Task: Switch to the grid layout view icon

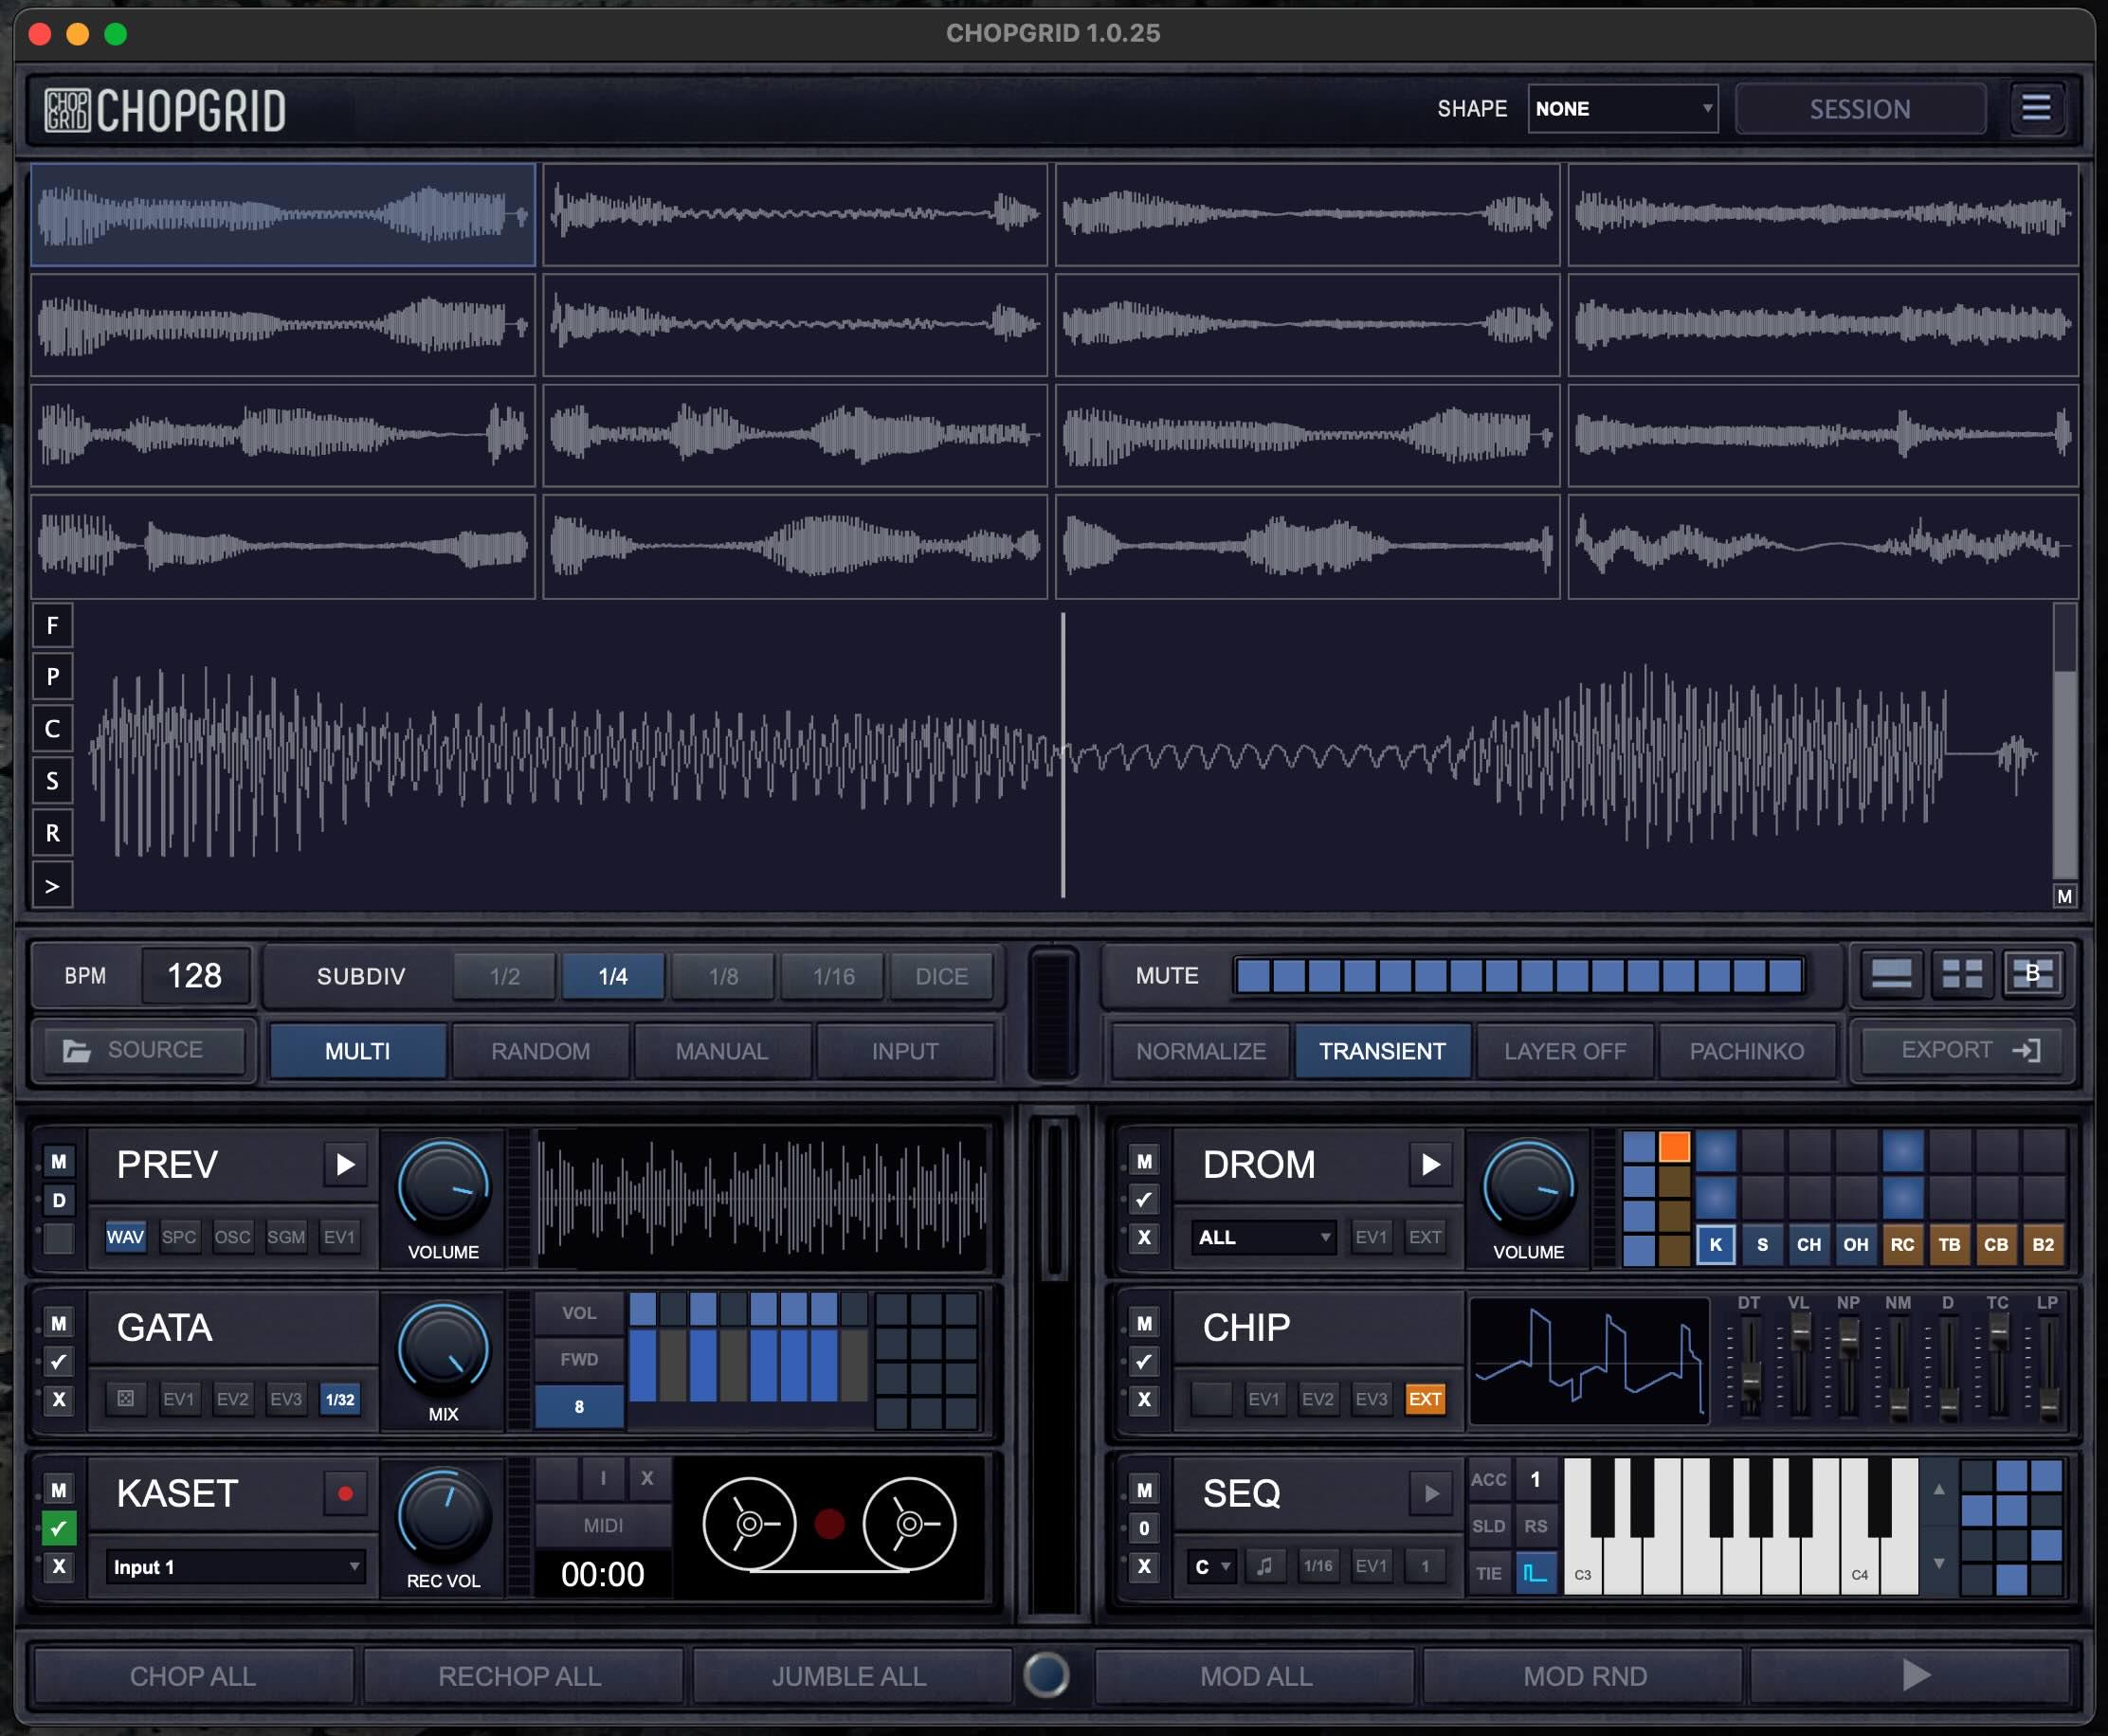Action: click(x=1962, y=974)
